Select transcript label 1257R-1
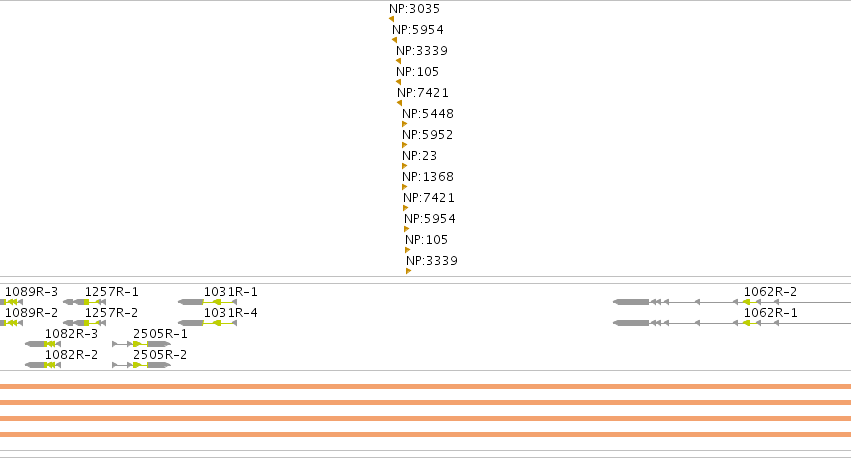 [112, 292]
